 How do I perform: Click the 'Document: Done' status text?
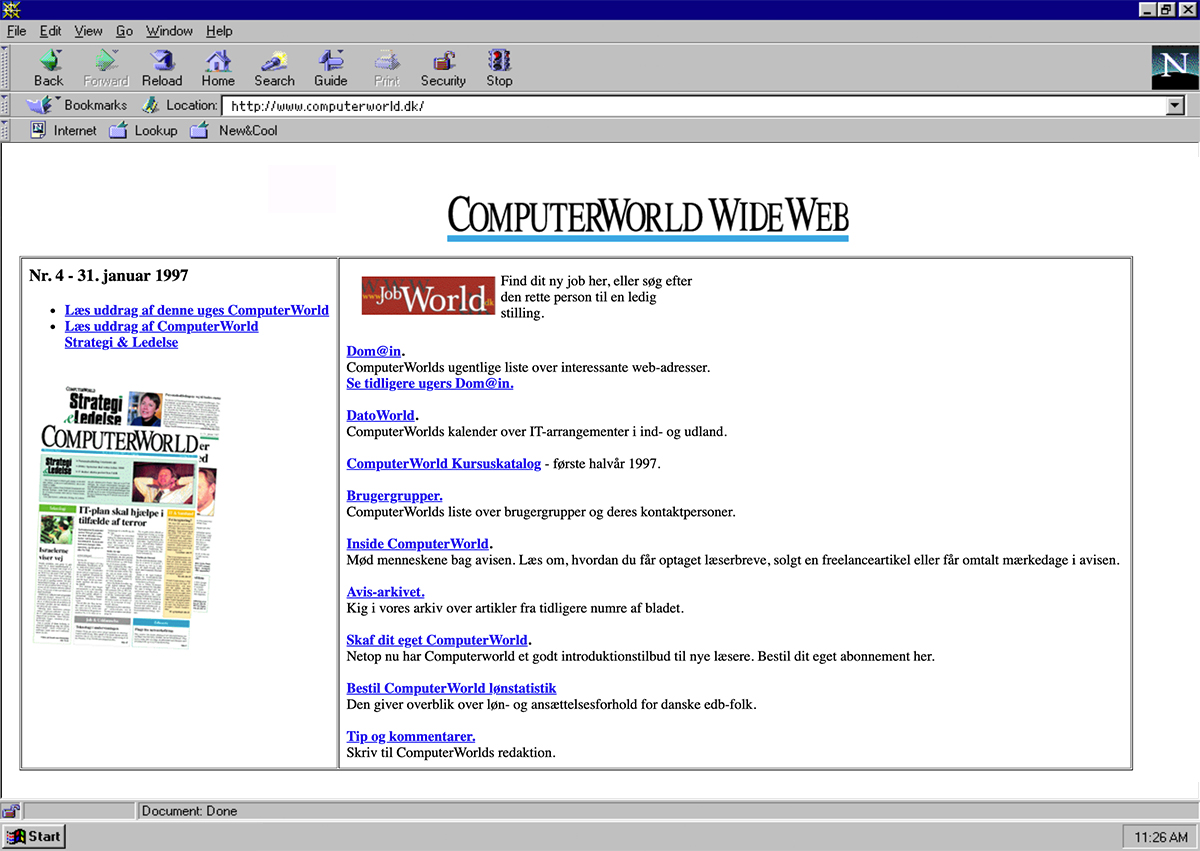tap(189, 811)
